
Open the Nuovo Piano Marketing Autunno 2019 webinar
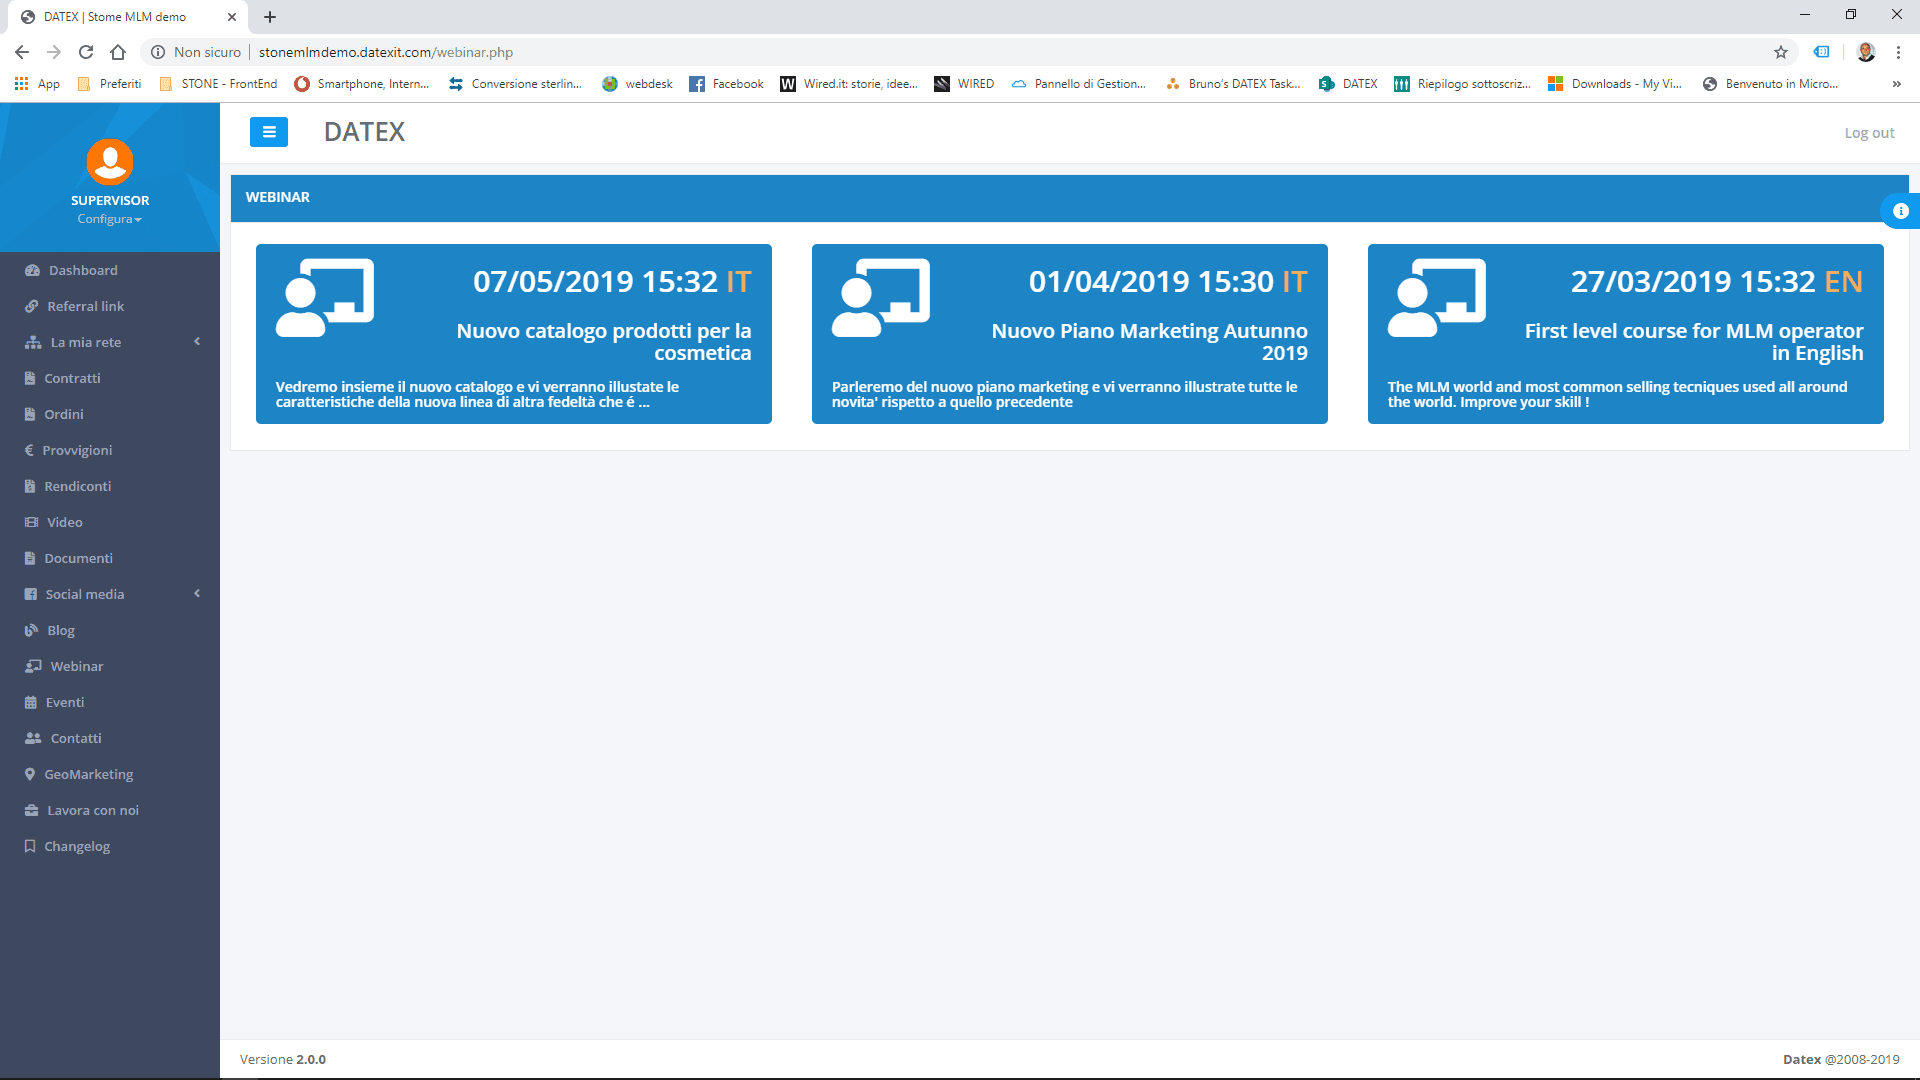tap(1069, 334)
